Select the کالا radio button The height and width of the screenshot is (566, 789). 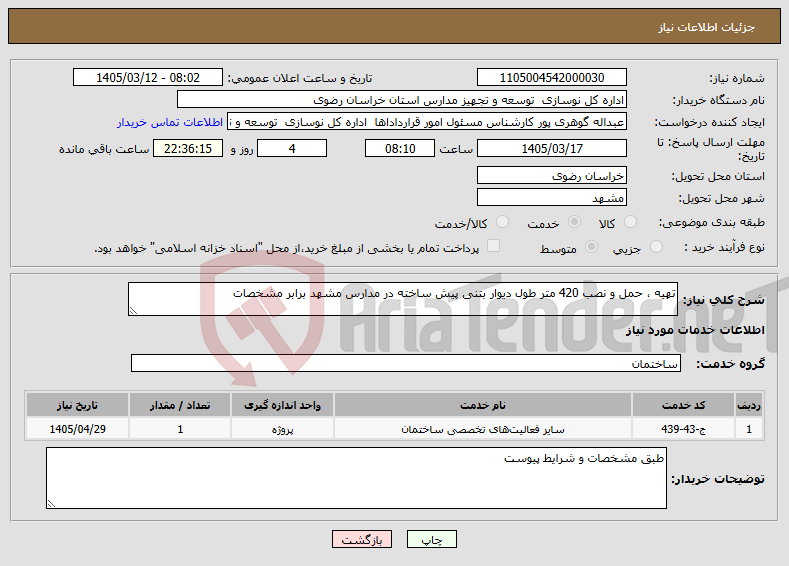[630, 222]
